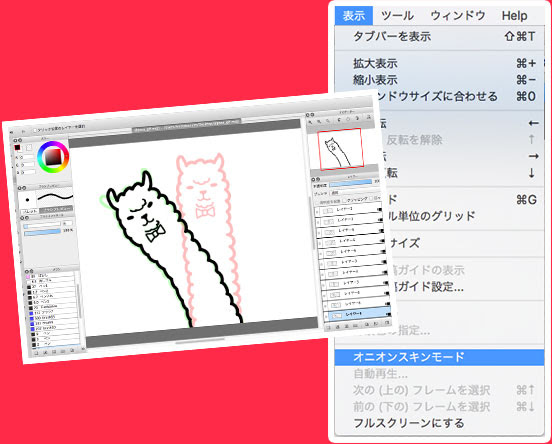The height and width of the screenshot is (444, 552).
Task: Switch to the パレット tab
Action: (29, 211)
